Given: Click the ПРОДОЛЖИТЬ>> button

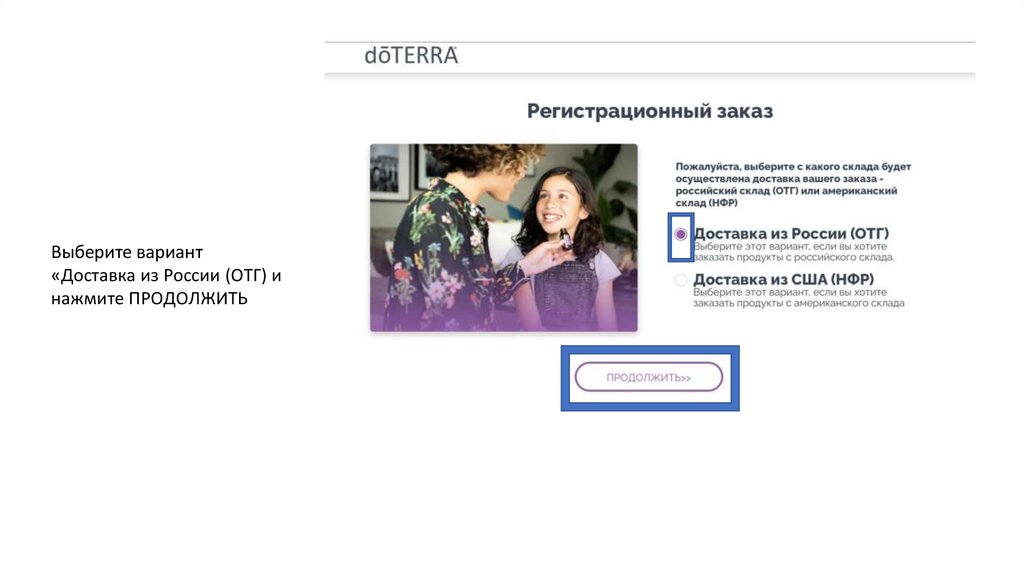Looking at the screenshot, I should pos(648,377).
